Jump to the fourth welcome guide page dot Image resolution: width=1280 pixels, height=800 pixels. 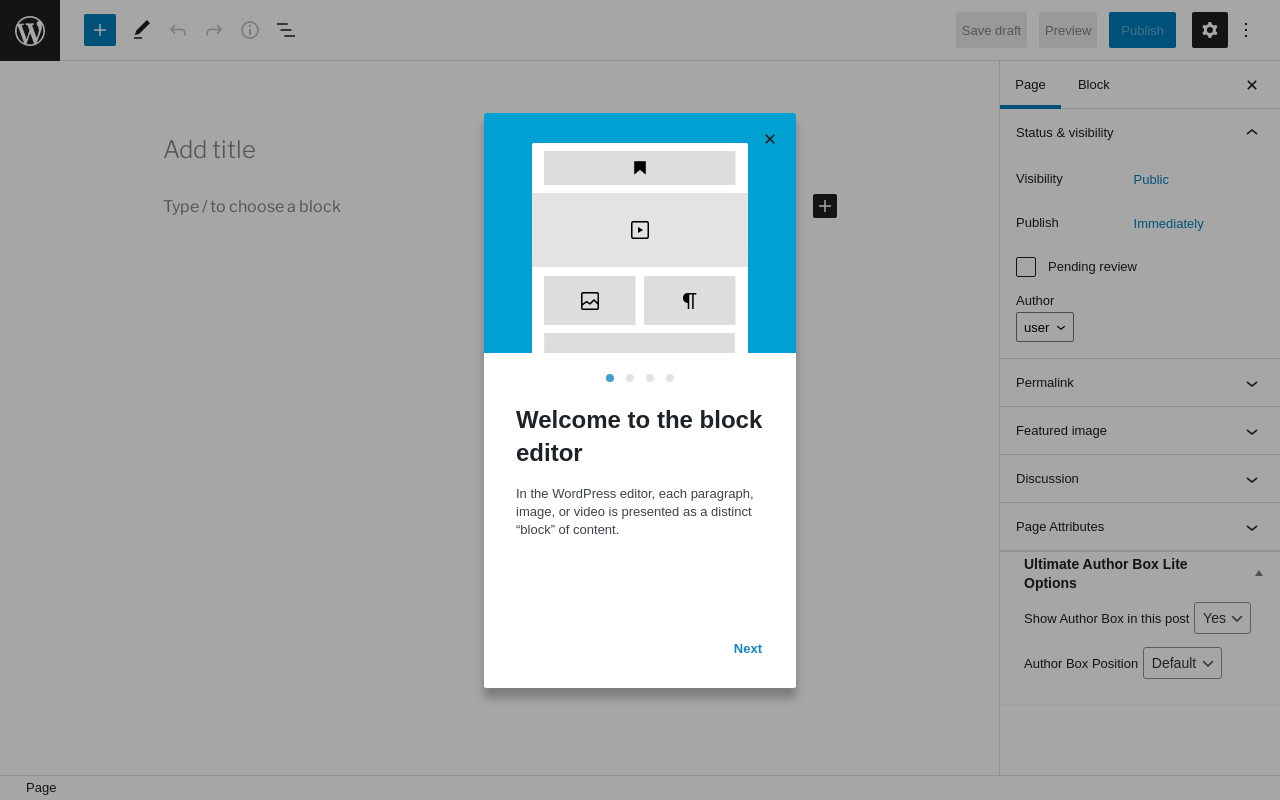click(670, 378)
